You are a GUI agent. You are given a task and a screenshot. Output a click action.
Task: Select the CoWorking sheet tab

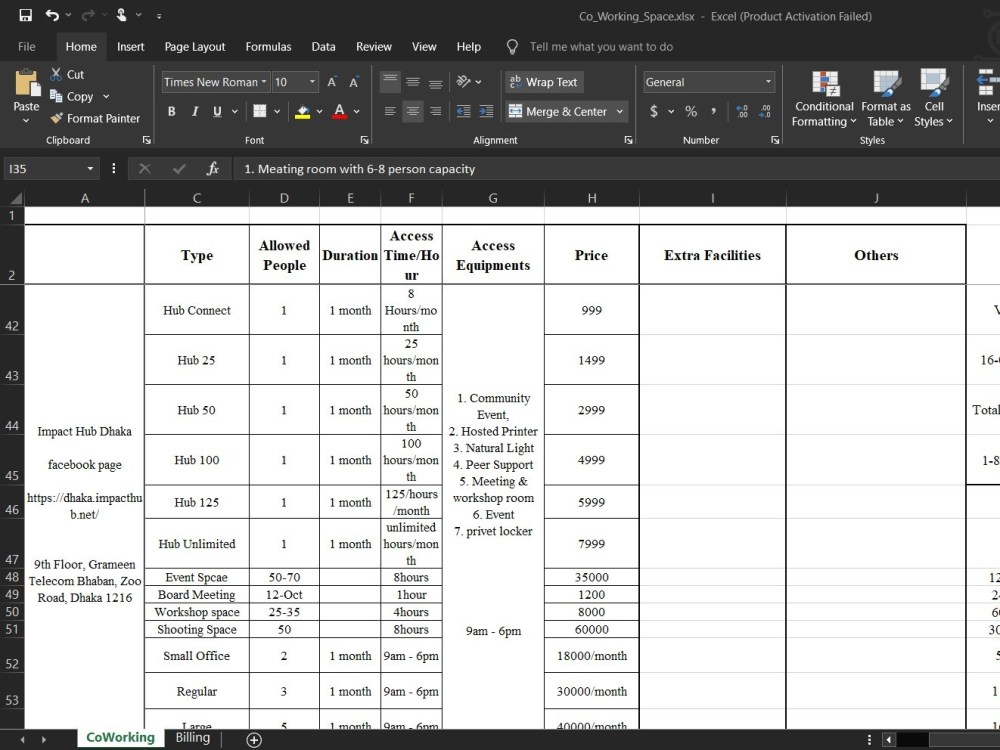120,738
